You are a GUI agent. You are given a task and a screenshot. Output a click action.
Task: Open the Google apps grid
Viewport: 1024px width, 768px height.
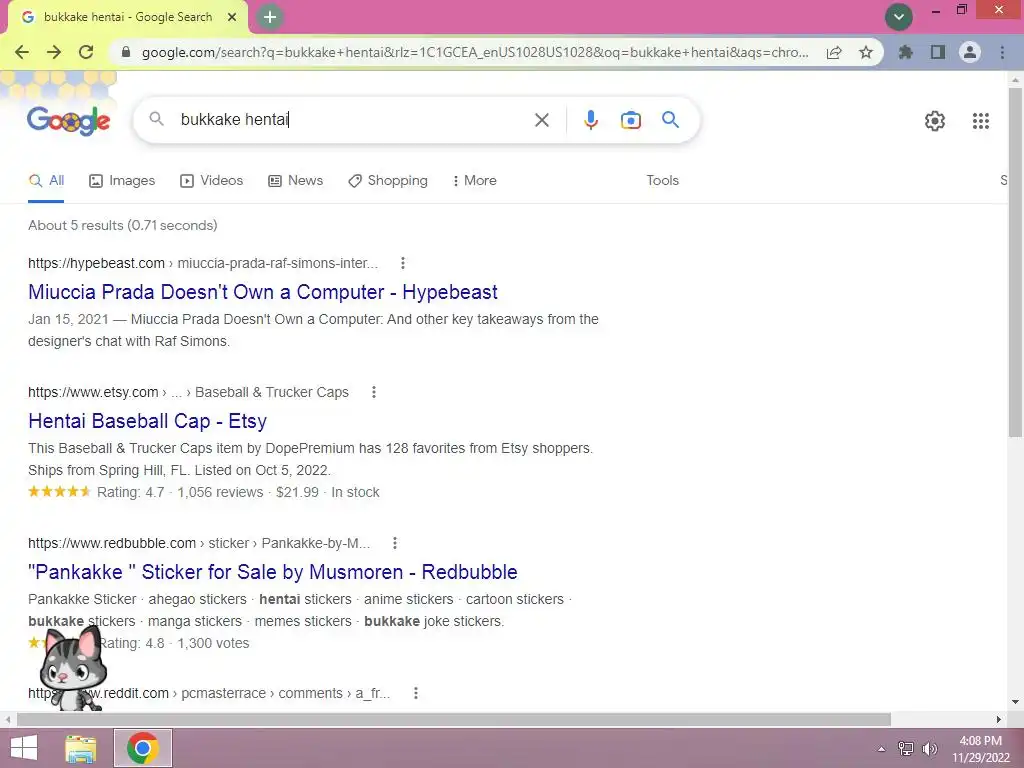point(980,121)
